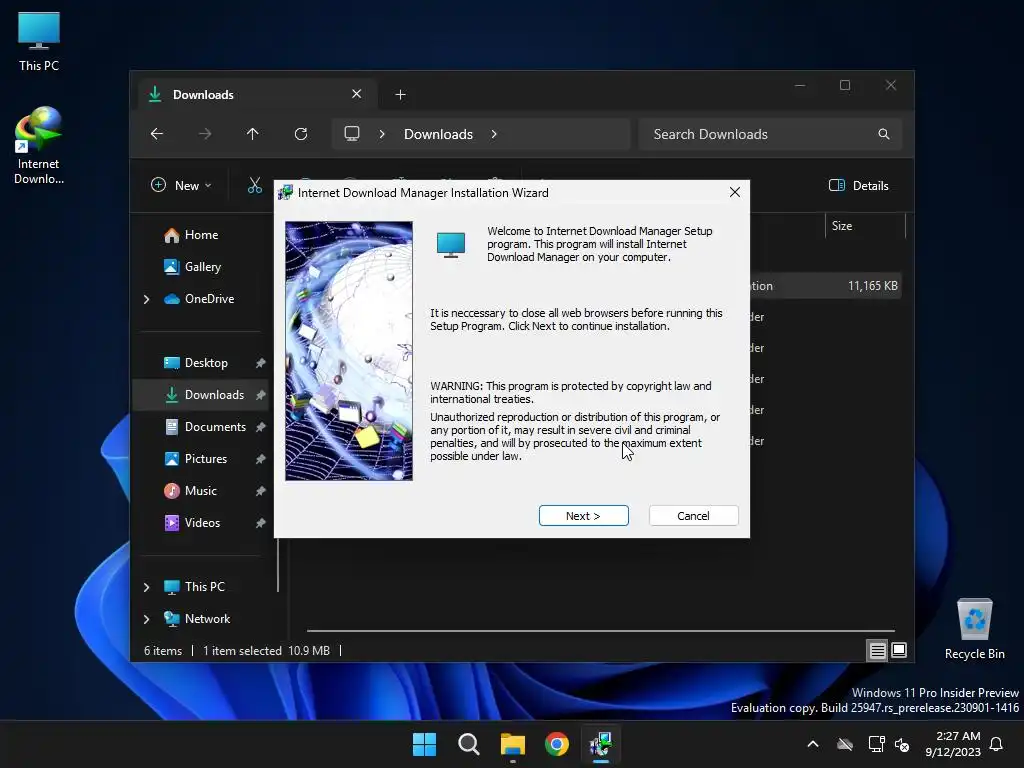1024x768 pixels.
Task: Close the Downloads tab
Action: tap(357, 94)
